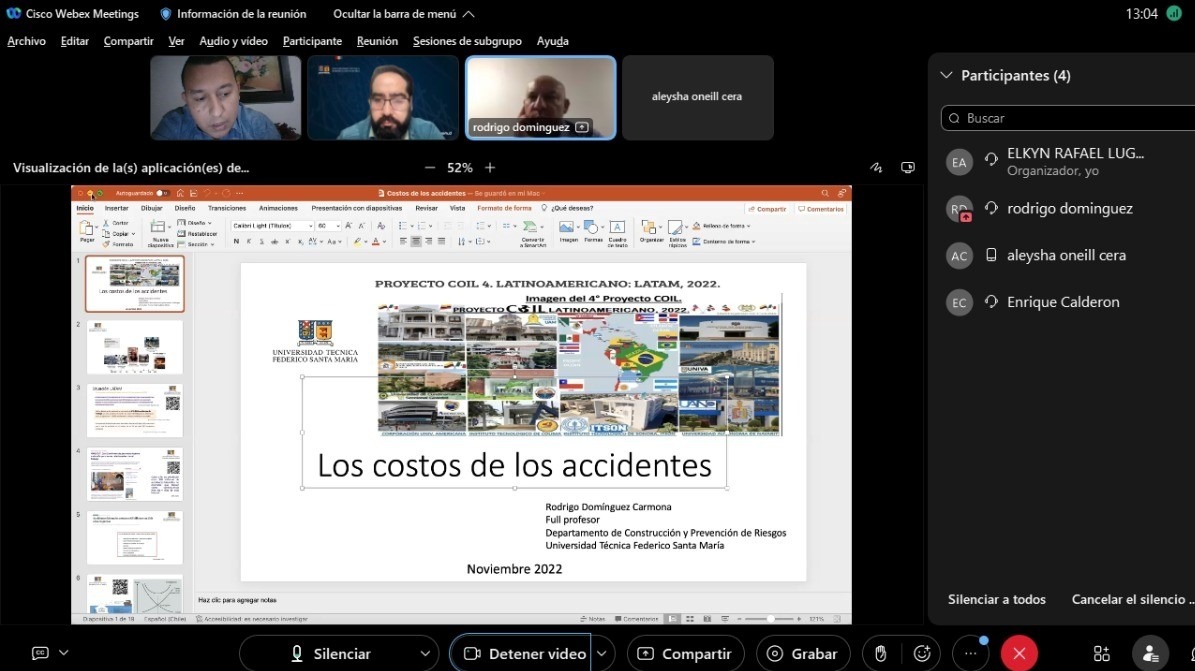Open the Archivo menu
Viewport: 1195px width, 671px height.
click(27, 41)
